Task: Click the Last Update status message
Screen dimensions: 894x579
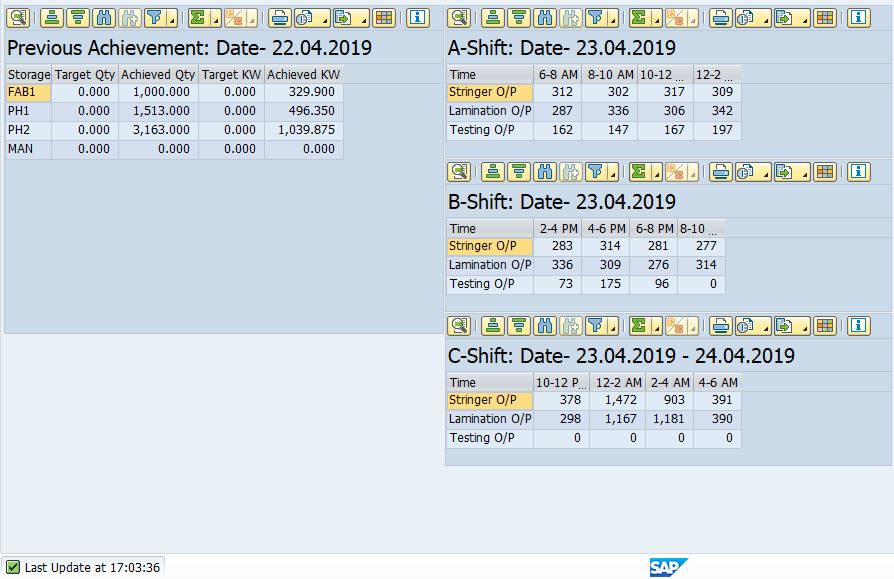Action: pyautogui.click(x=80, y=567)
